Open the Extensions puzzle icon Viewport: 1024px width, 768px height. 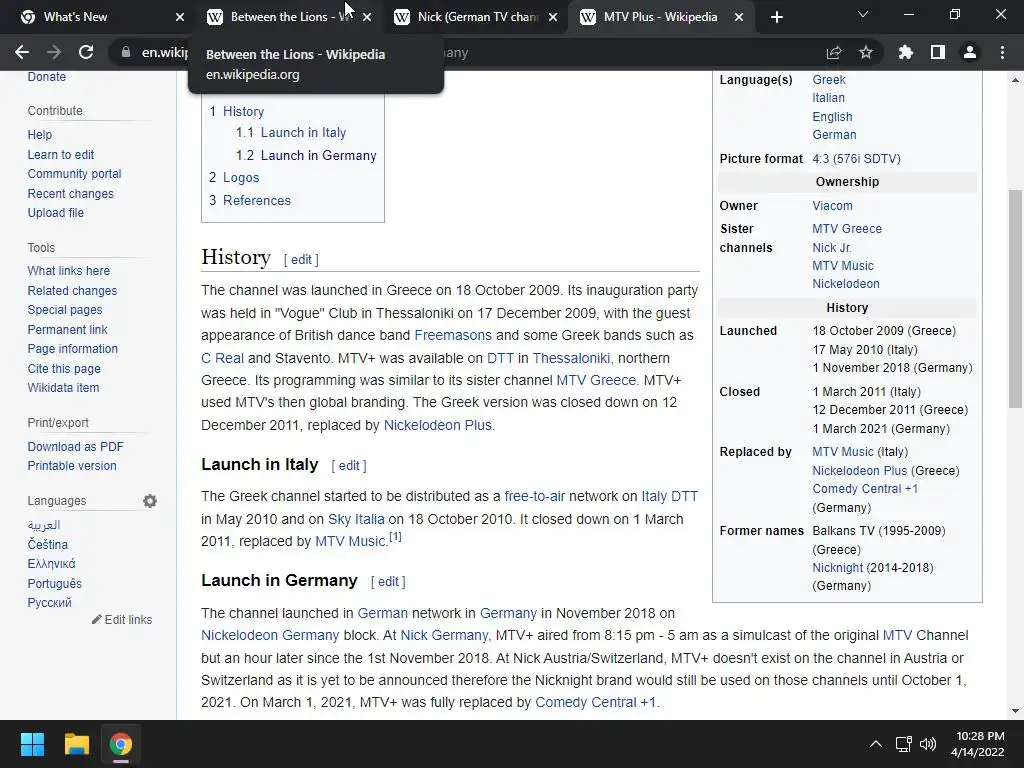tap(906, 52)
